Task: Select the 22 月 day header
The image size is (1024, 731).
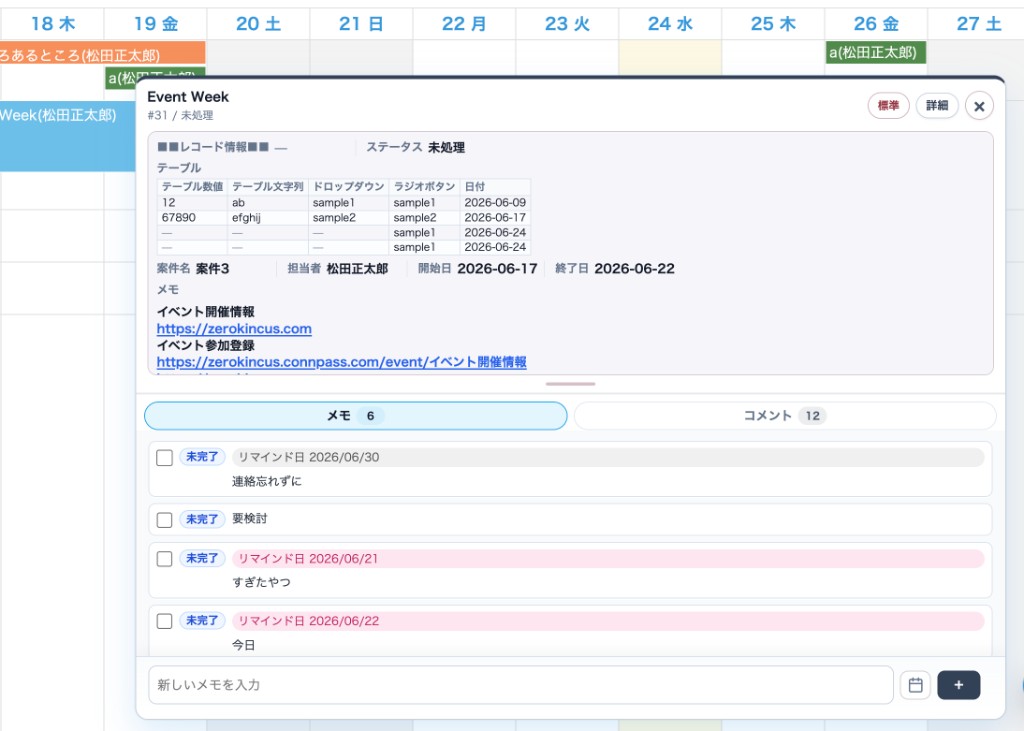Action: [x=464, y=24]
